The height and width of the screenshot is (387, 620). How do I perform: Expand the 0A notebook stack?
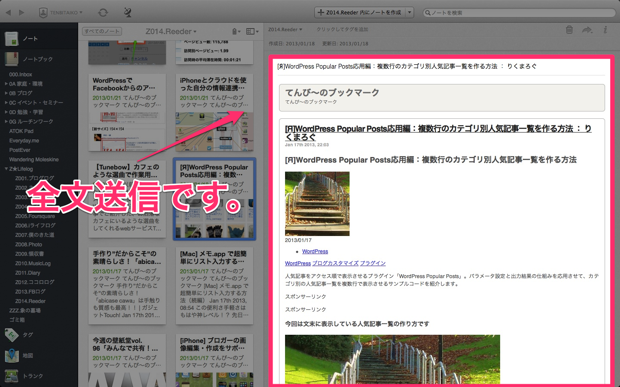pos(6,84)
